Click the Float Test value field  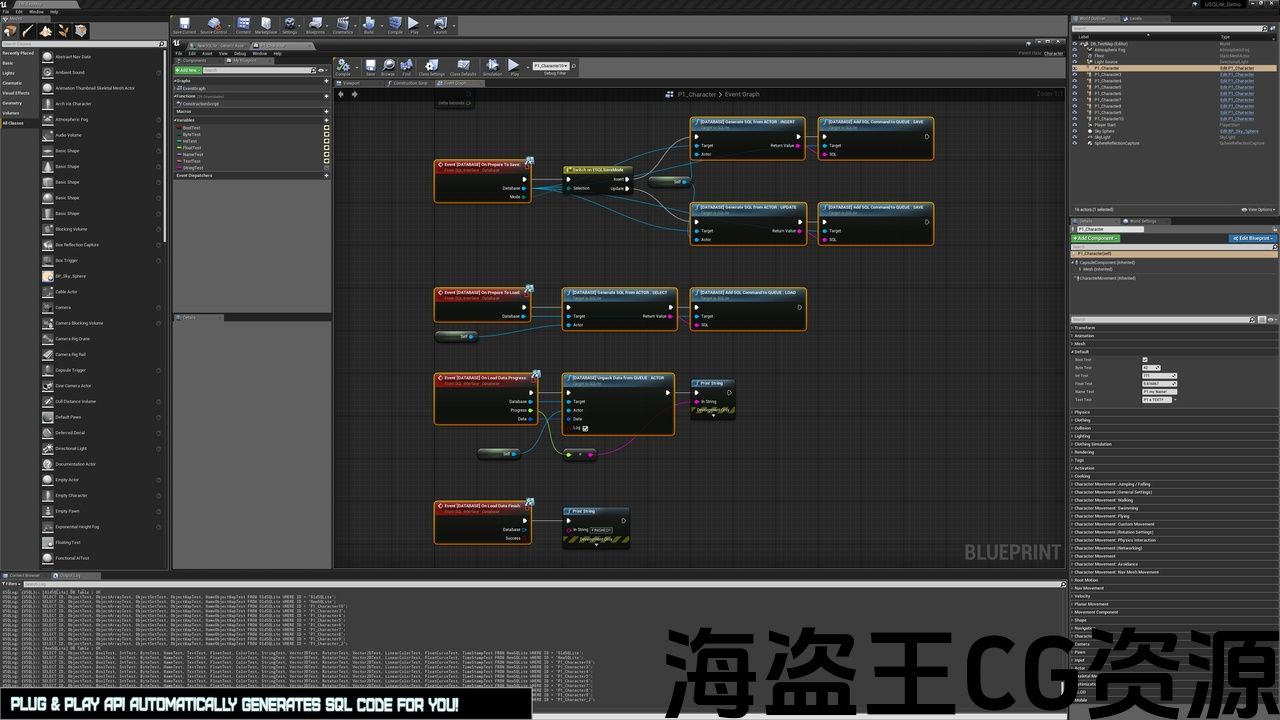click(1158, 384)
